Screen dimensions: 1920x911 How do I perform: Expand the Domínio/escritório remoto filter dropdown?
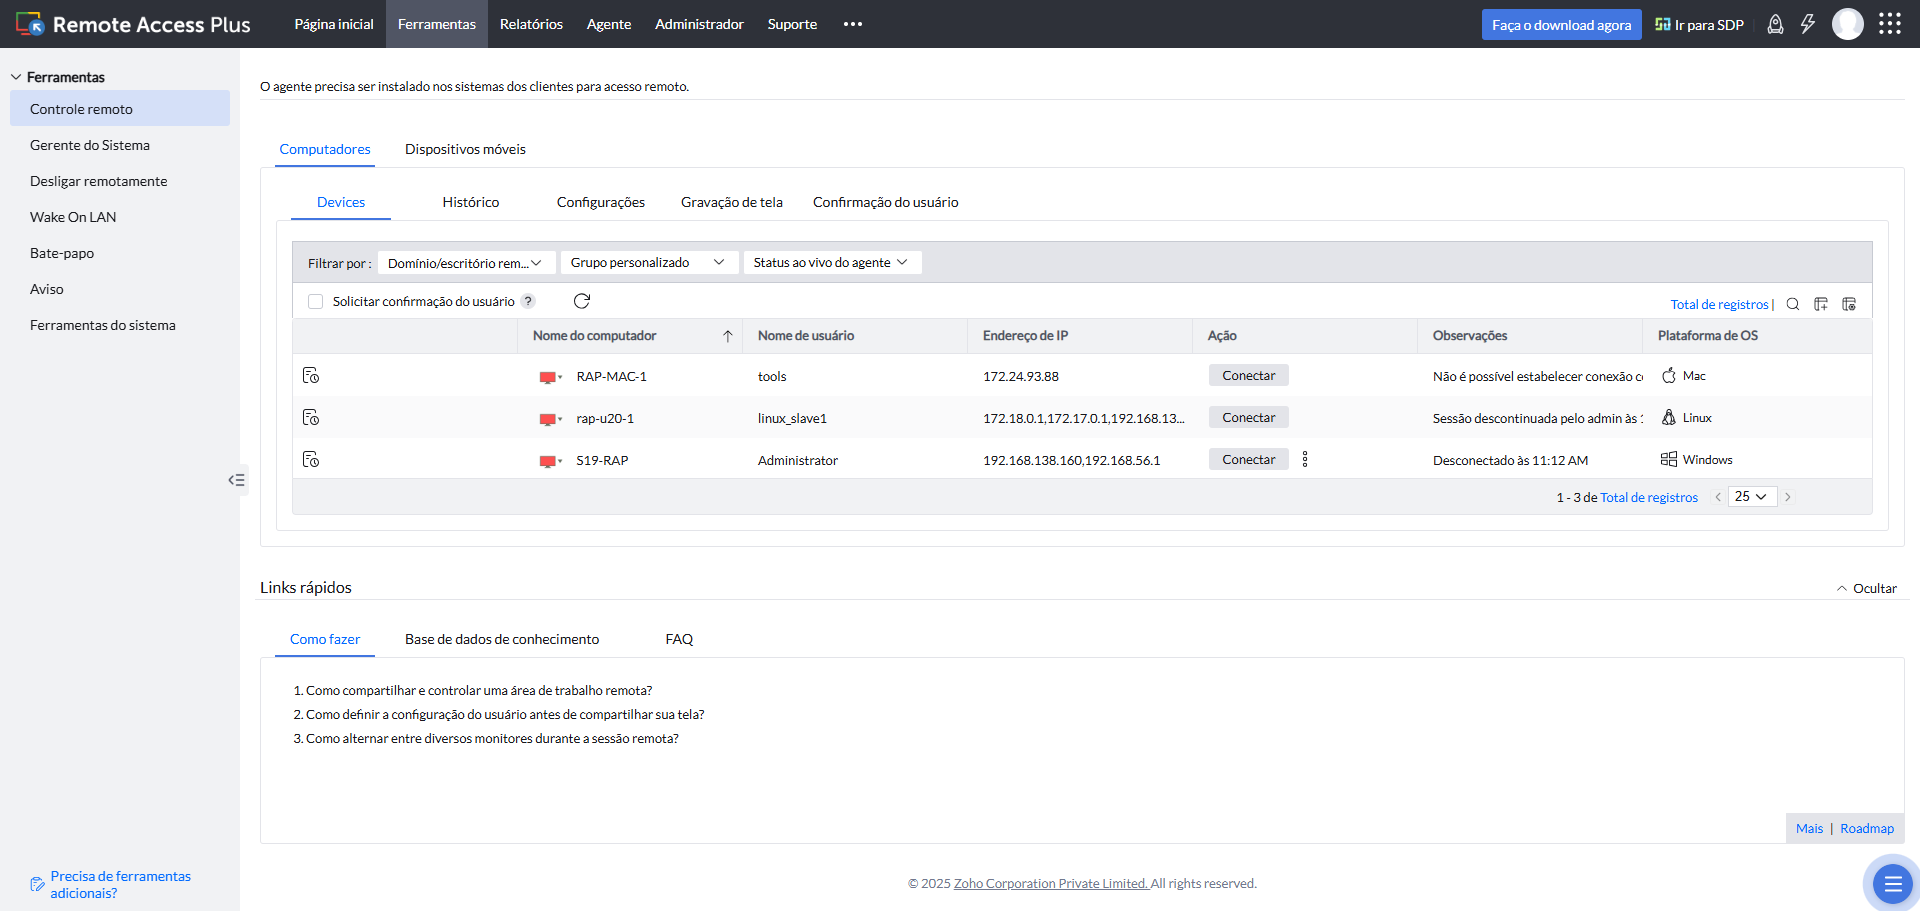(466, 263)
